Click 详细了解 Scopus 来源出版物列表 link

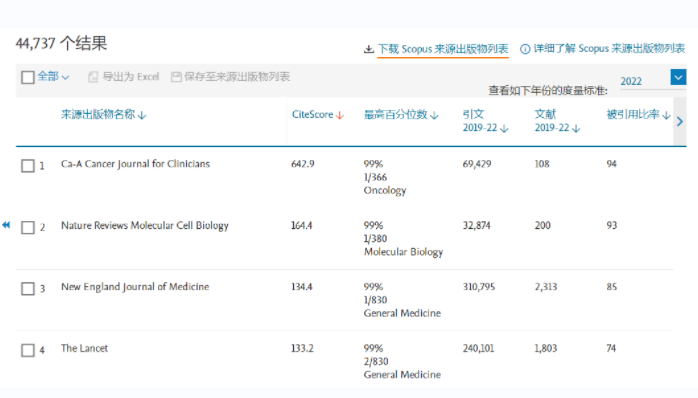point(609,49)
